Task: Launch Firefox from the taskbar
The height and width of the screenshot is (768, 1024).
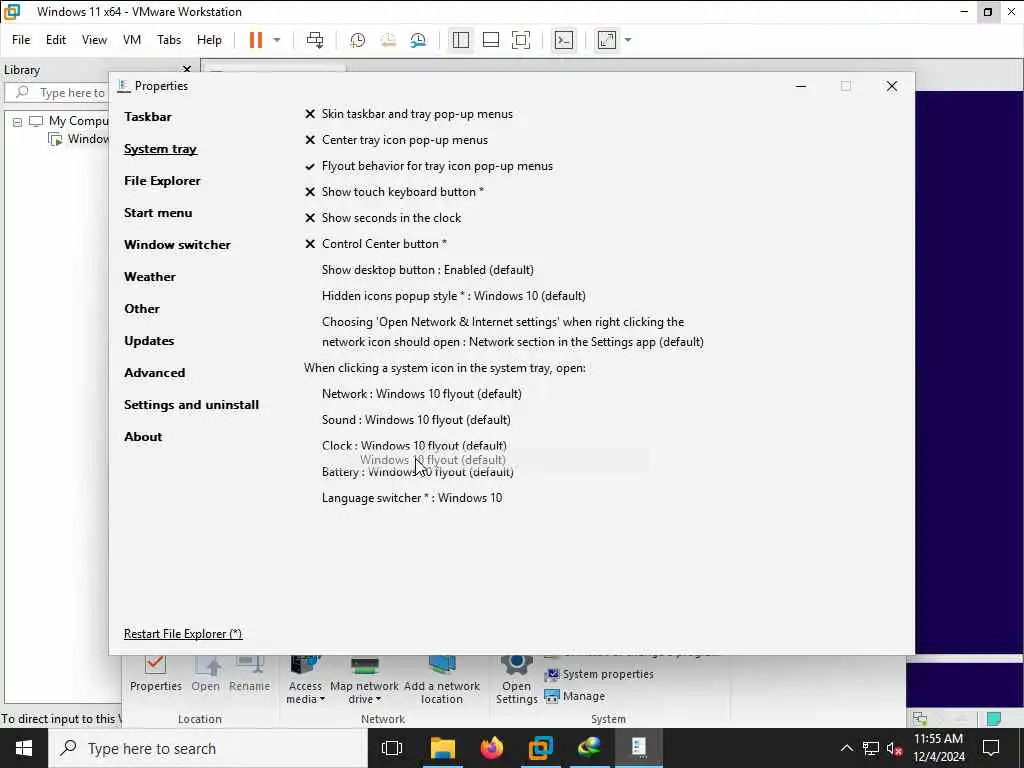Action: tap(492, 748)
